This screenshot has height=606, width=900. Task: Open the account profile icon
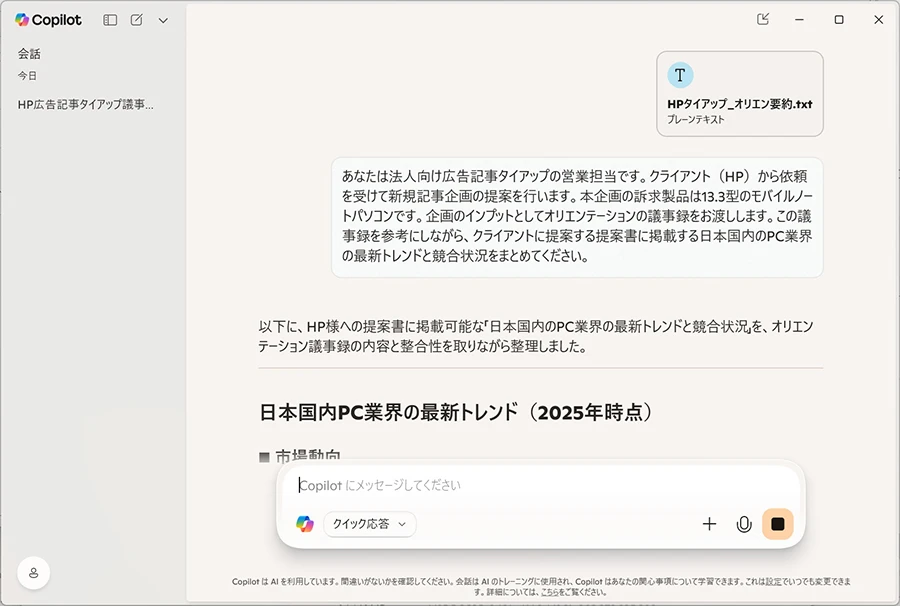(33, 573)
